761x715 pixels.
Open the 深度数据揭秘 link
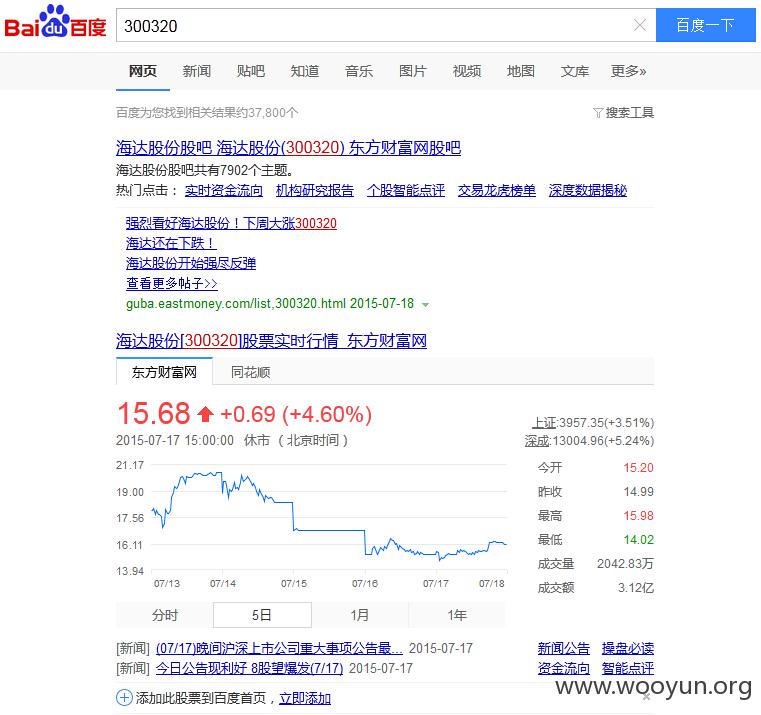coord(588,190)
